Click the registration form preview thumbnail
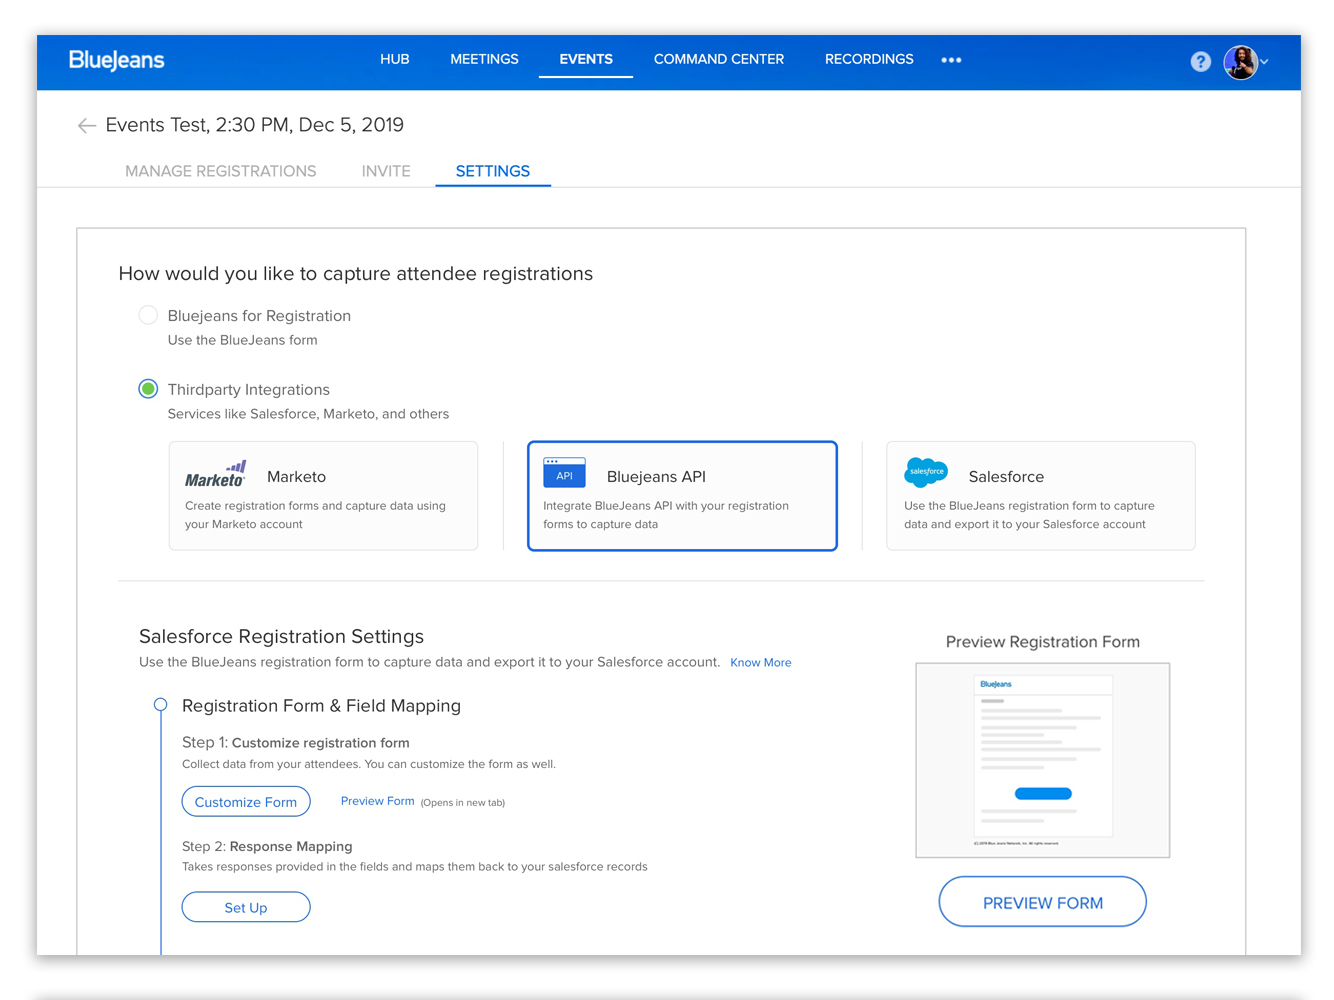Image resolution: width=1334 pixels, height=1000 pixels. tap(1042, 760)
